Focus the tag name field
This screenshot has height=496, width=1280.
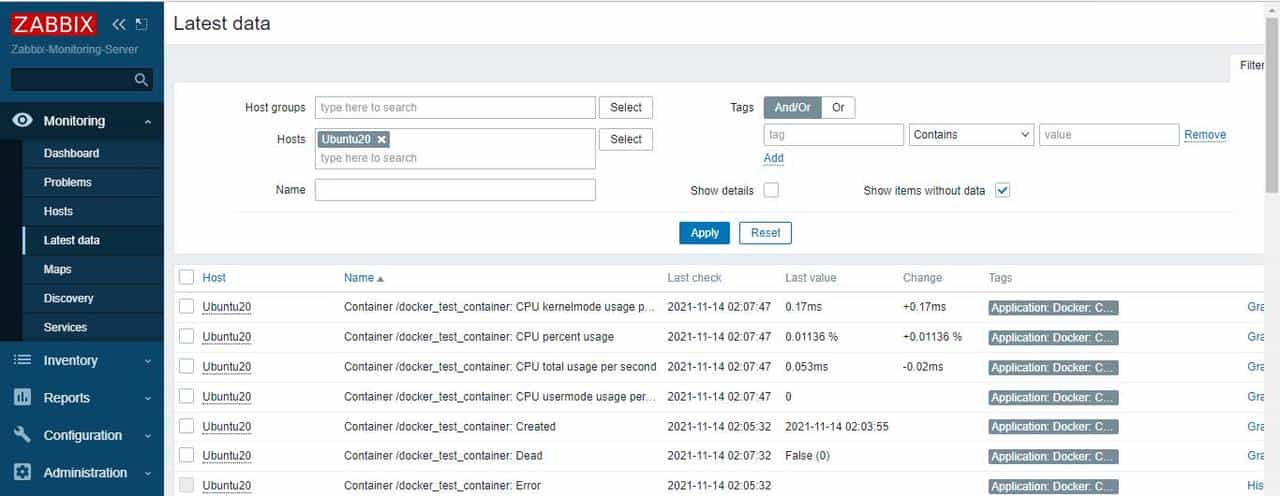click(x=834, y=134)
